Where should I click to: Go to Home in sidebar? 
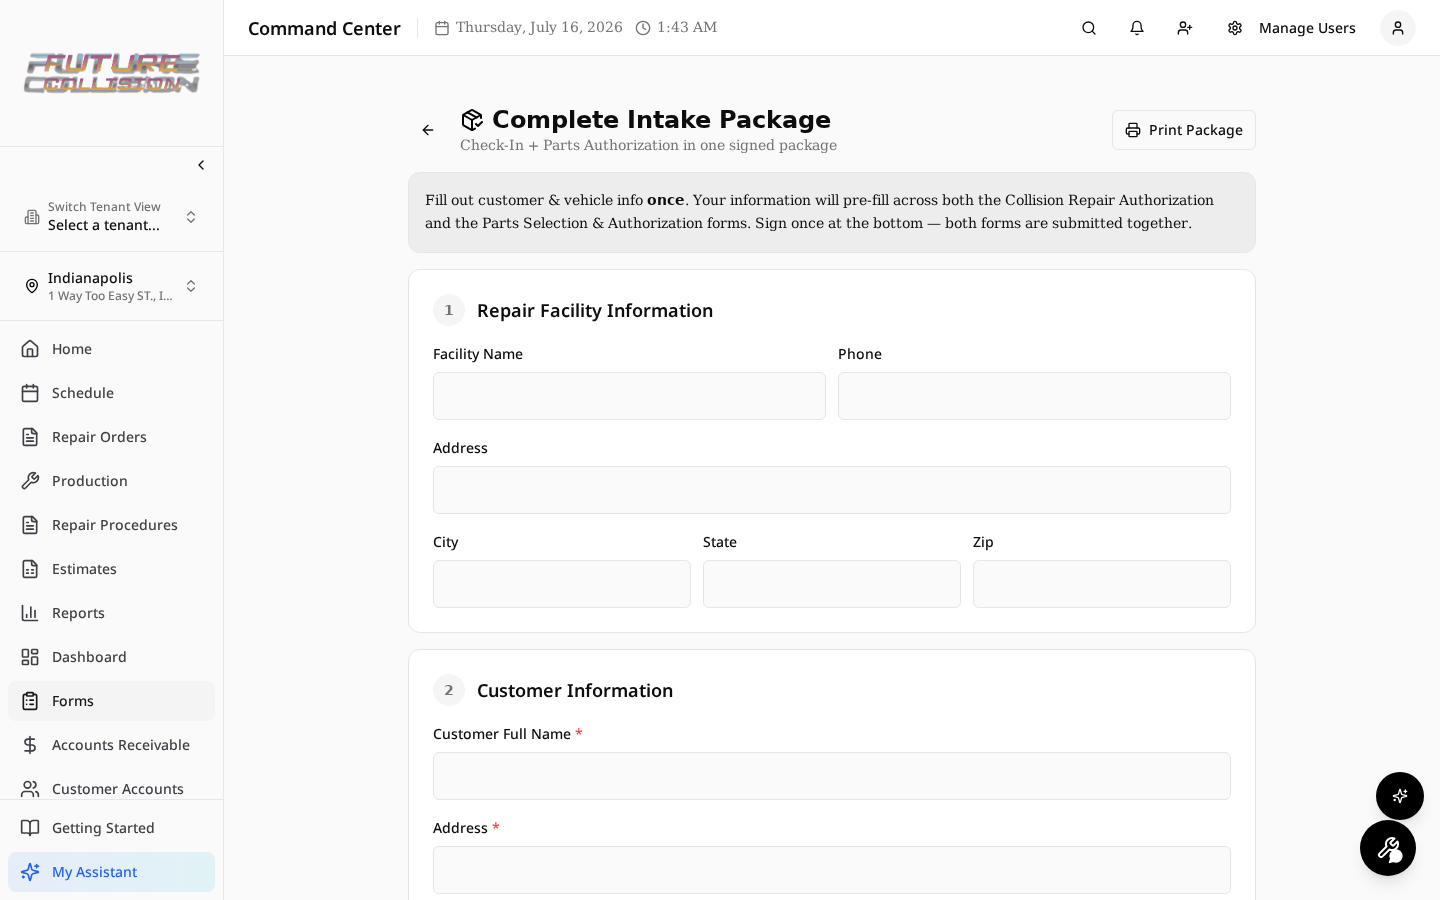coord(111,349)
